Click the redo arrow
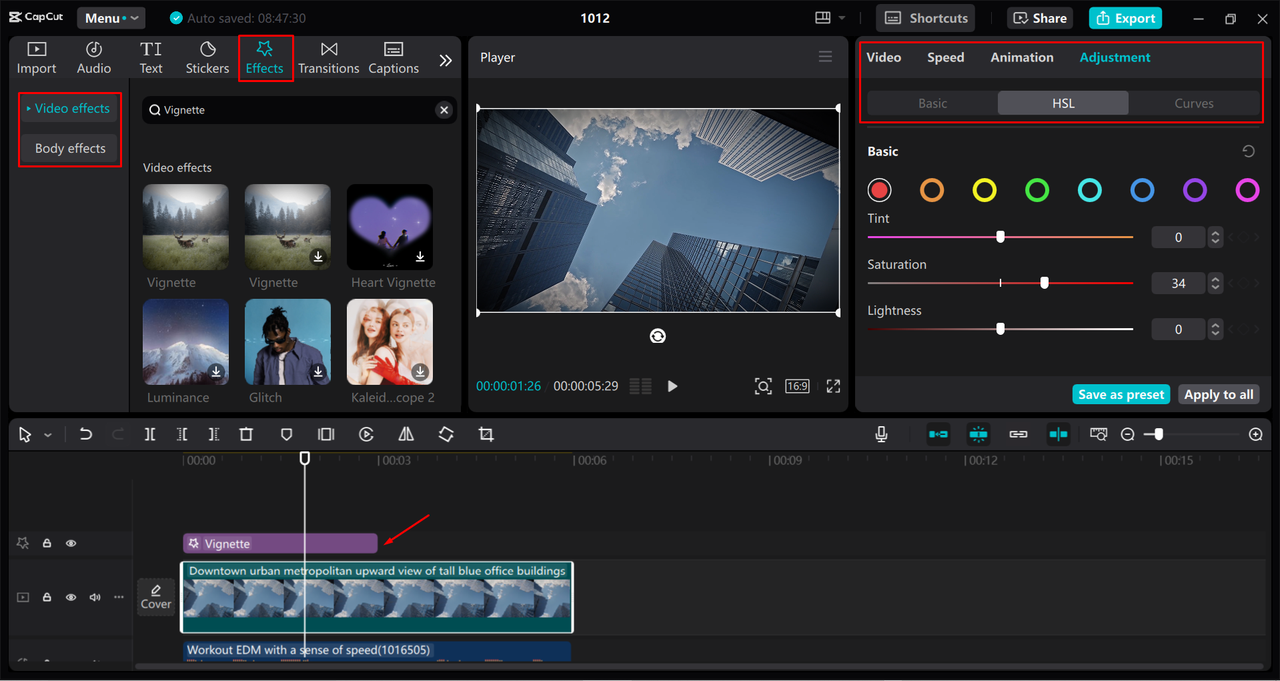The width and height of the screenshot is (1280, 681). point(118,434)
